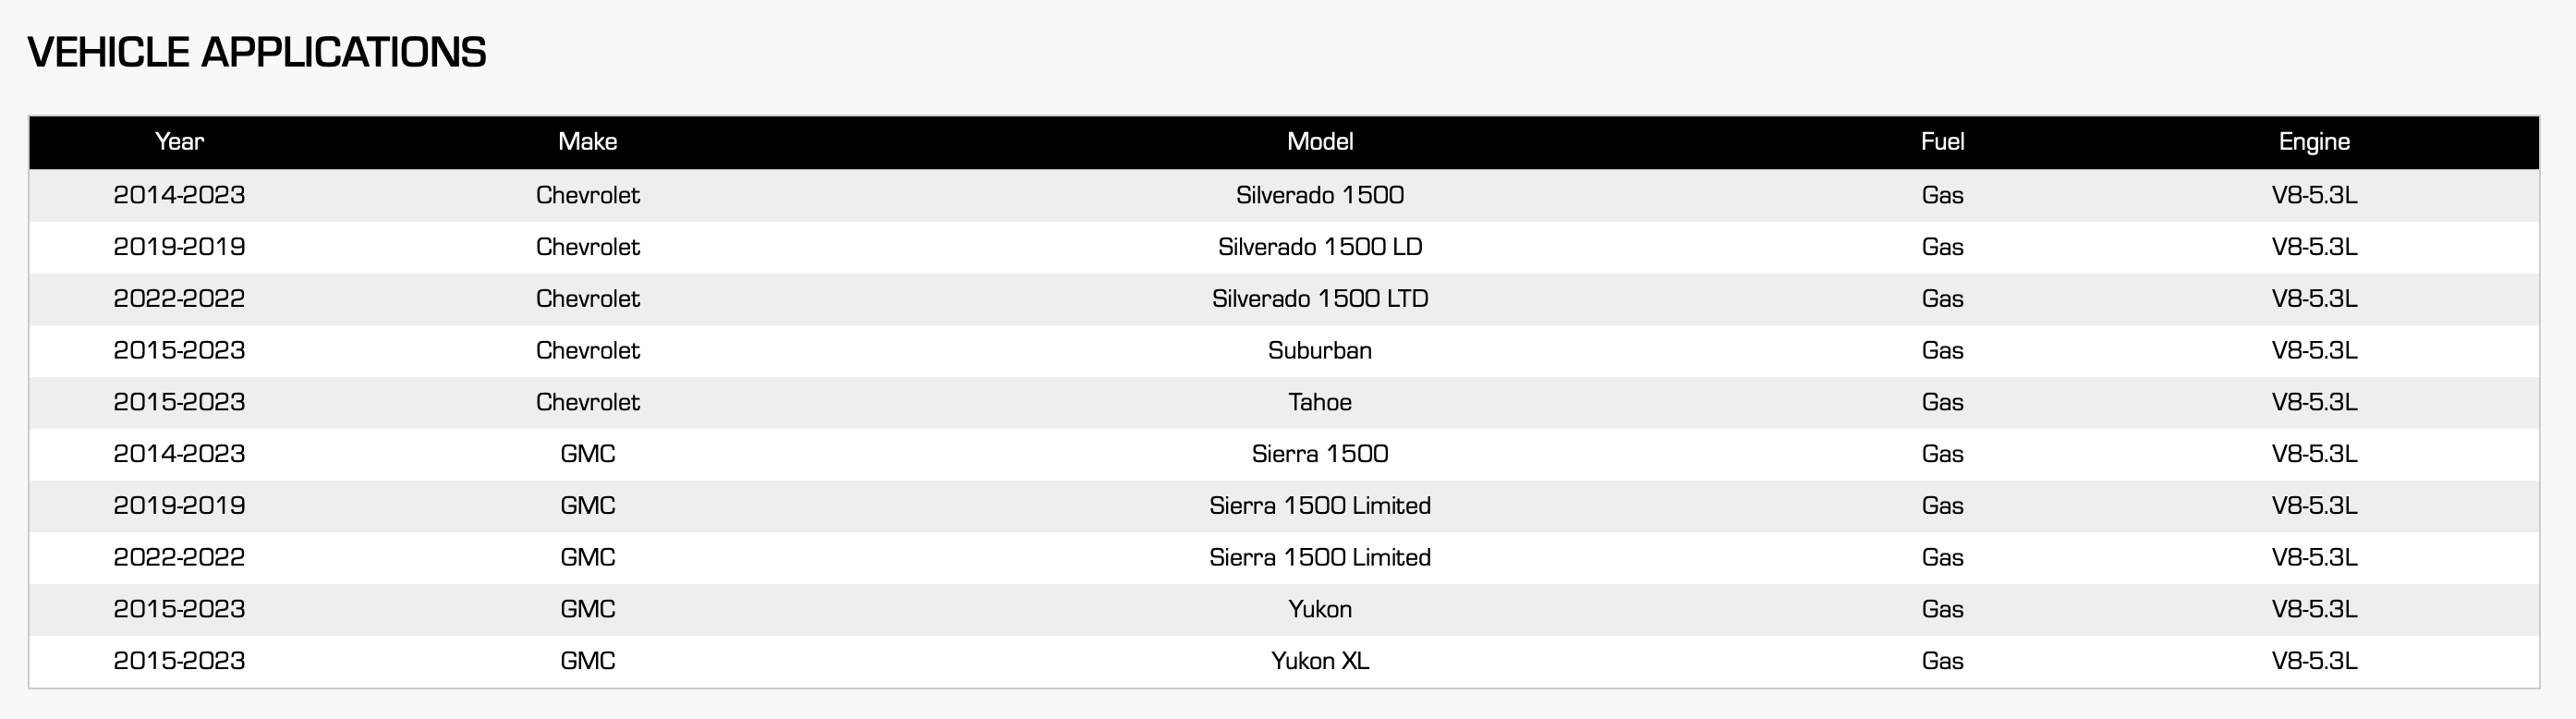Select the Sierra 1500 model cell
The image size is (2576, 719).
point(1320,454)
